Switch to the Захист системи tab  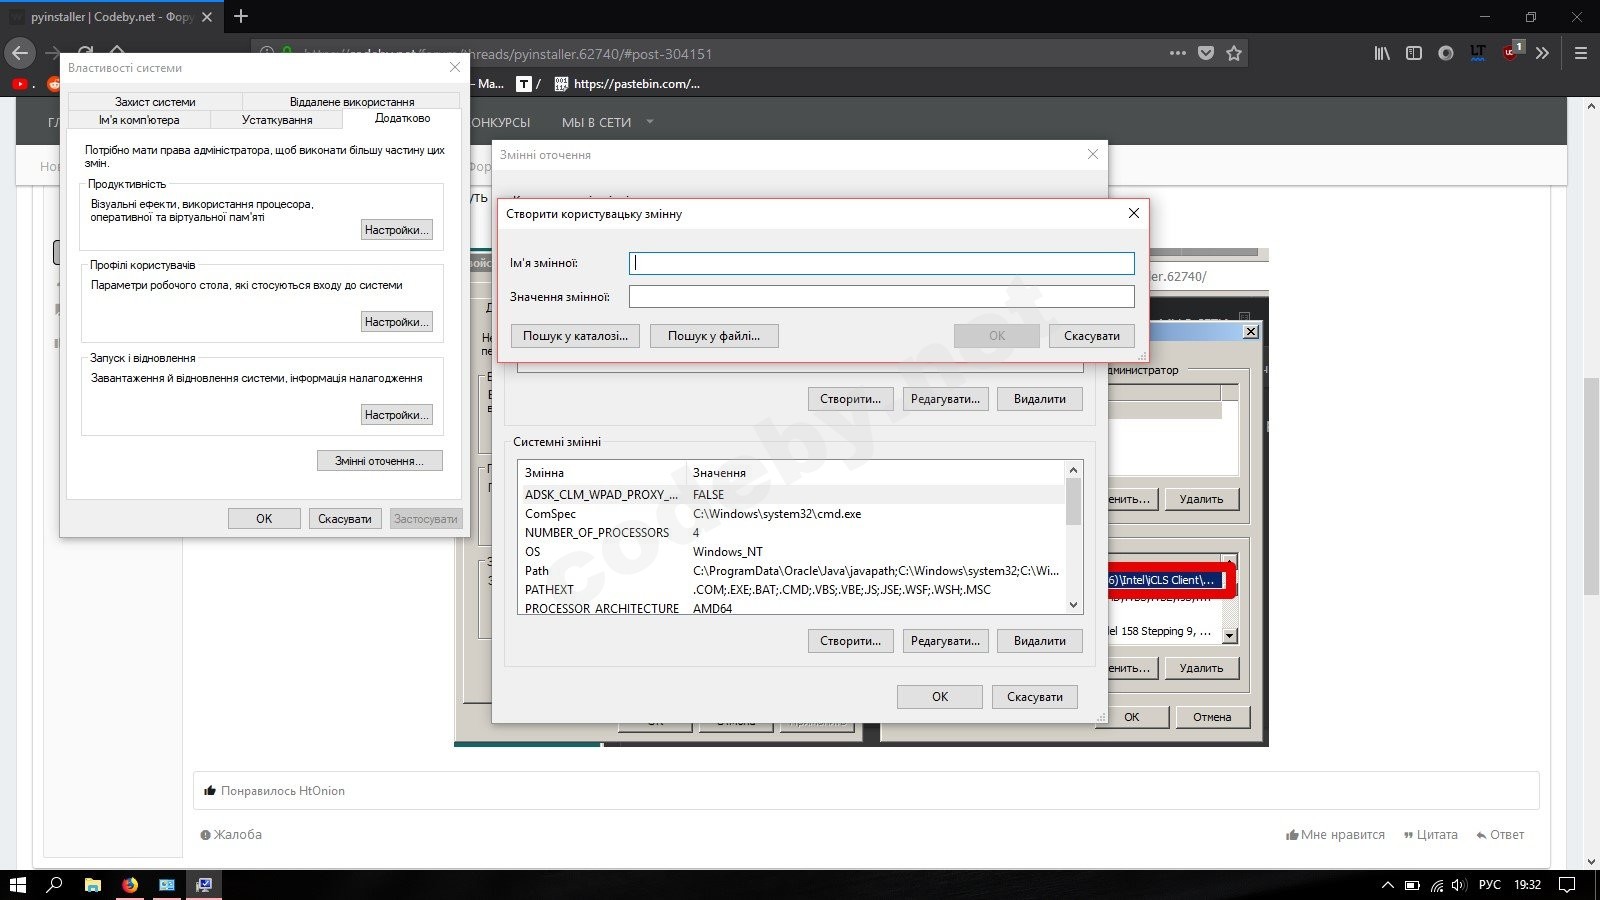[x=155, y=102]
